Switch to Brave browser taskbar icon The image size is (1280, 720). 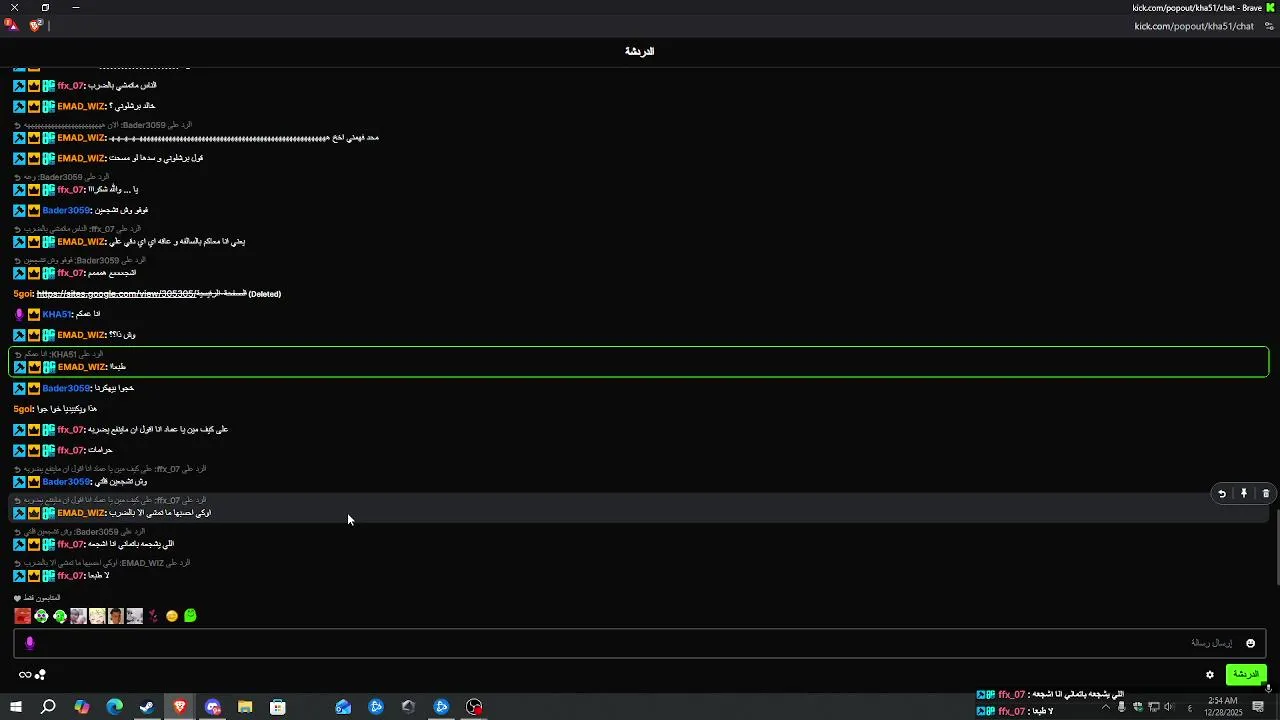coord(180,707)
